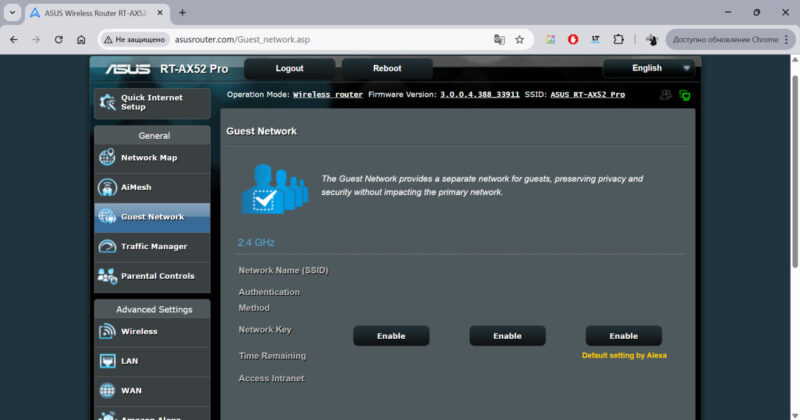Click the Network Map globe icon
Viewport: 800px width, 420px height.
click(107, 157)
